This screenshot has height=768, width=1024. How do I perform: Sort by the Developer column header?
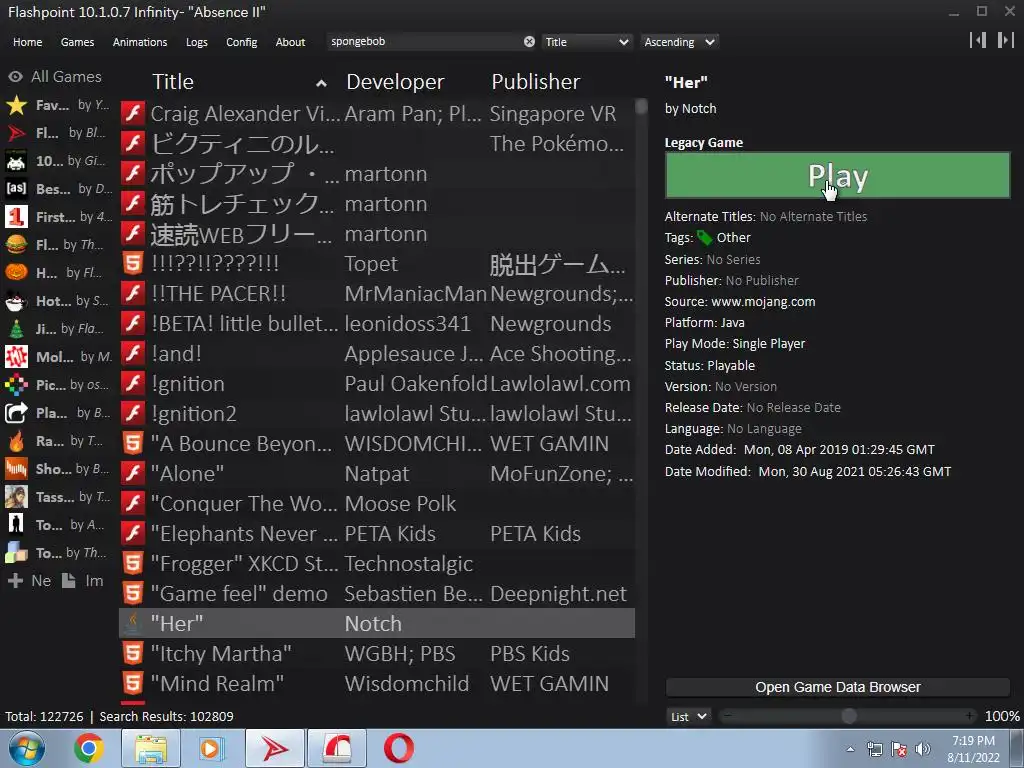[x=395, y=82]
